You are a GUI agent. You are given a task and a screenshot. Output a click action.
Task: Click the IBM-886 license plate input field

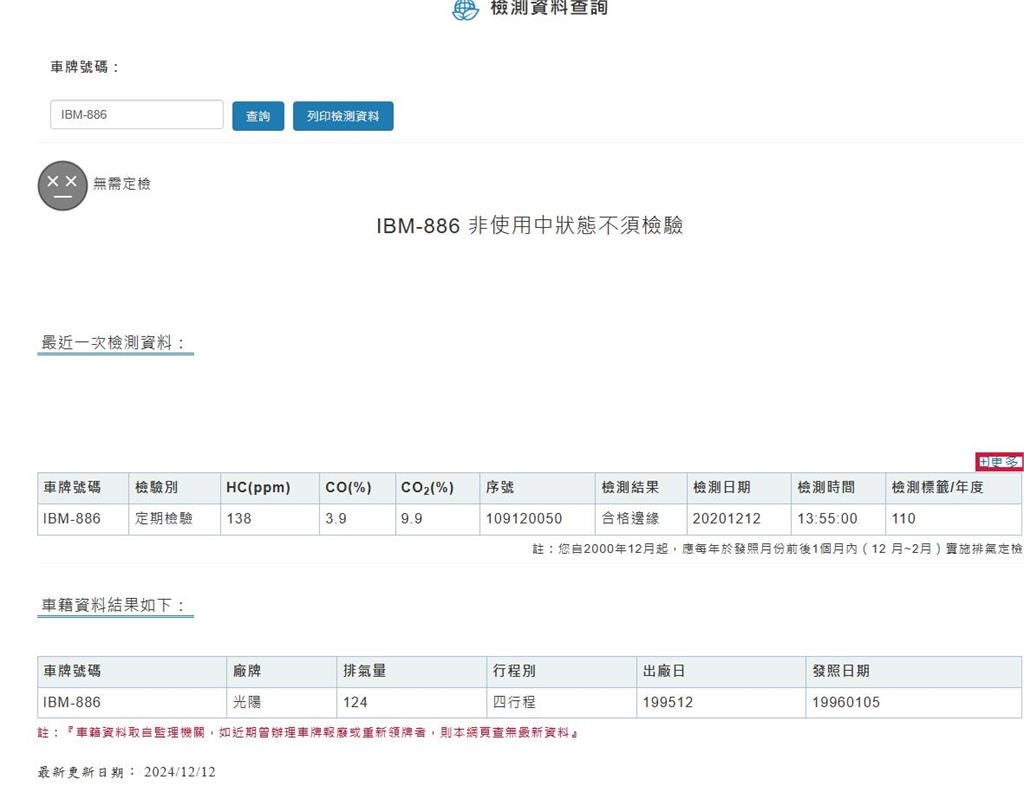(136, 114)
